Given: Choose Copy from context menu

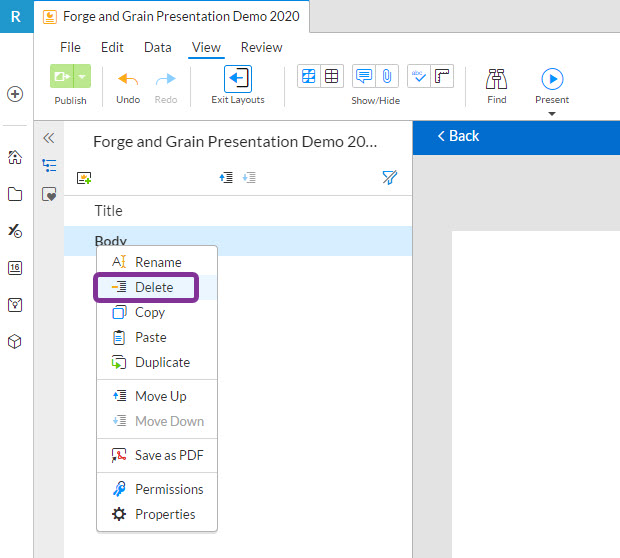Looking at the screenshot, I should point(157,312).
